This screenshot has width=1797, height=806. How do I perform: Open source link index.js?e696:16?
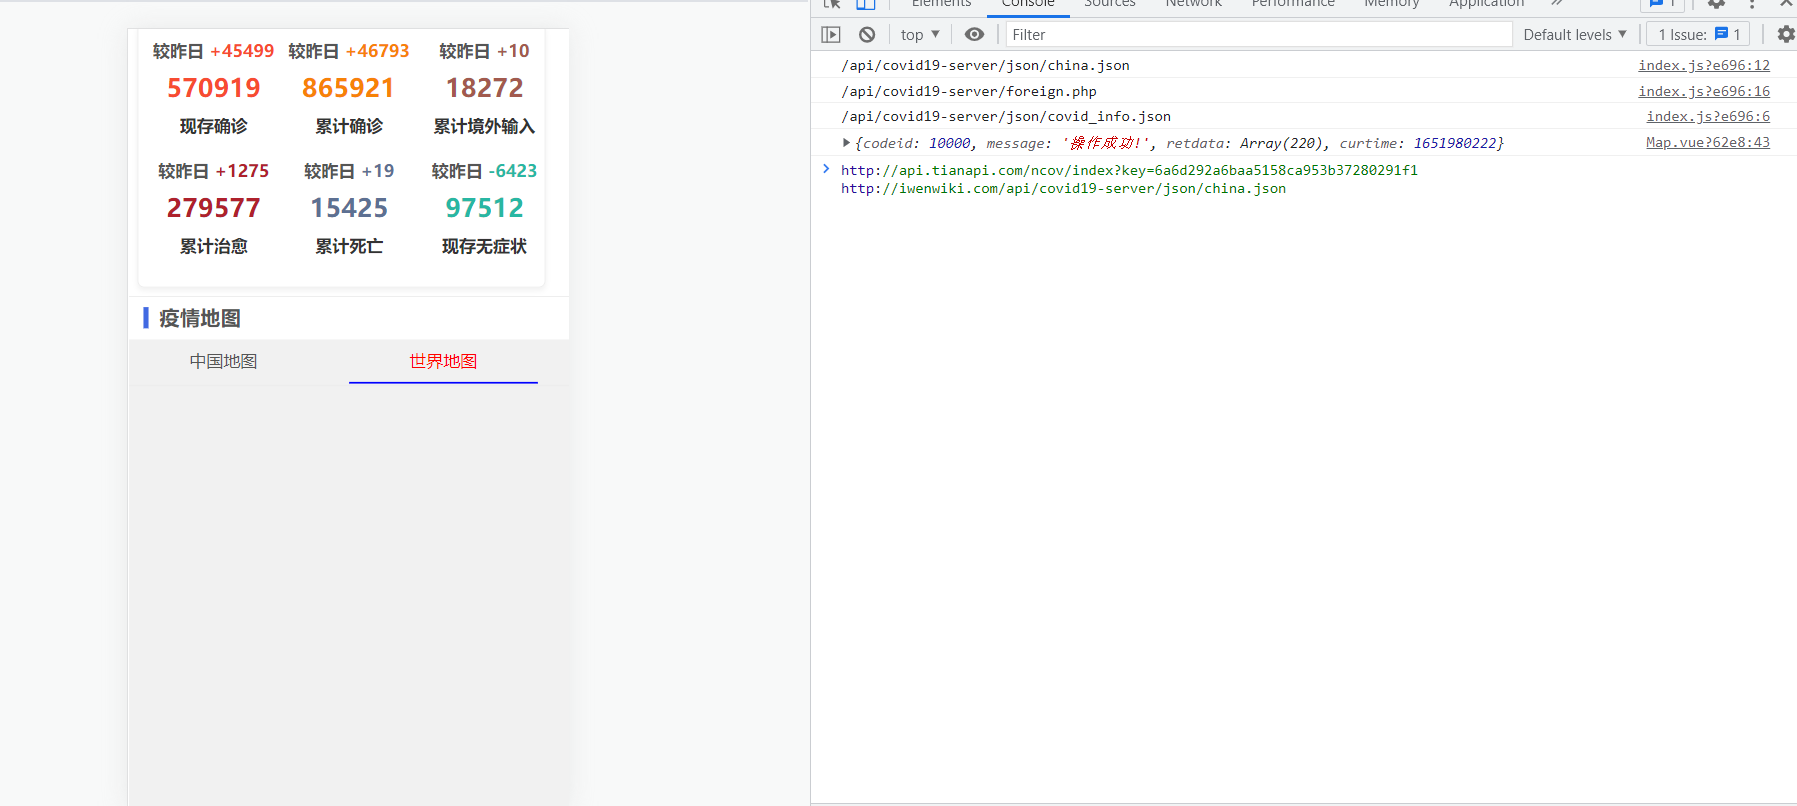1704,91
